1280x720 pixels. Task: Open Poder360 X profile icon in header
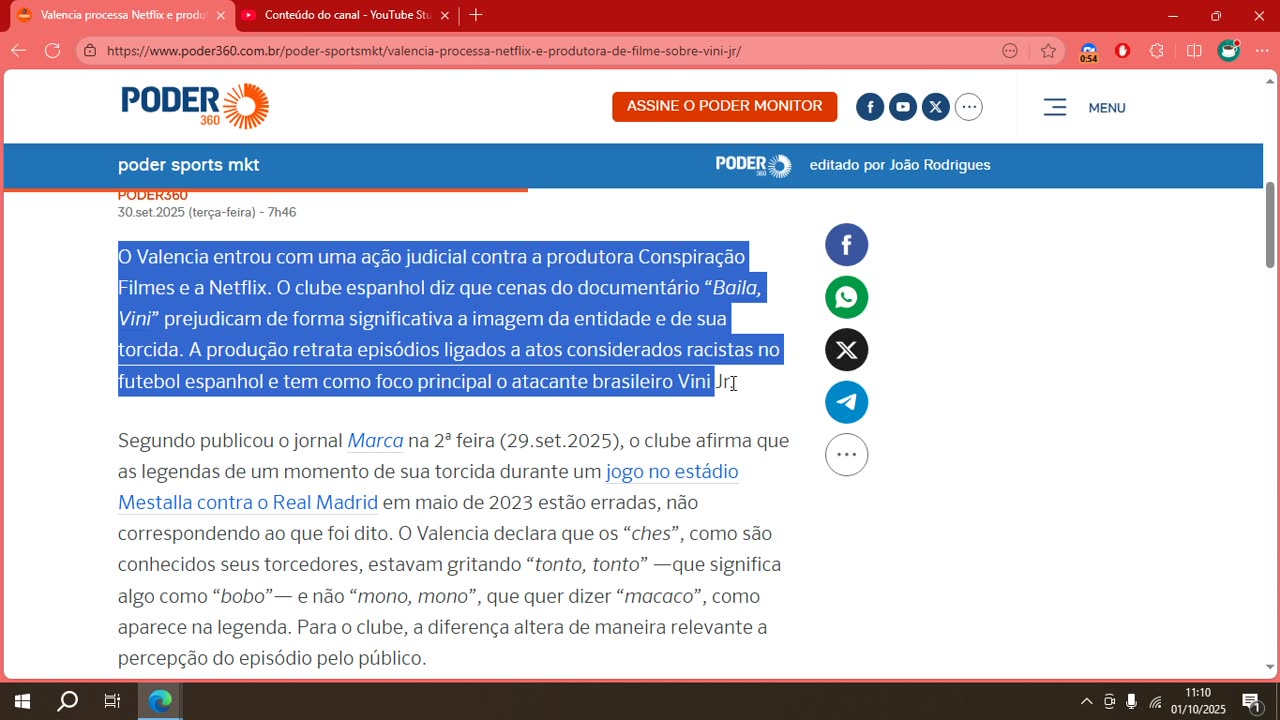936,107
